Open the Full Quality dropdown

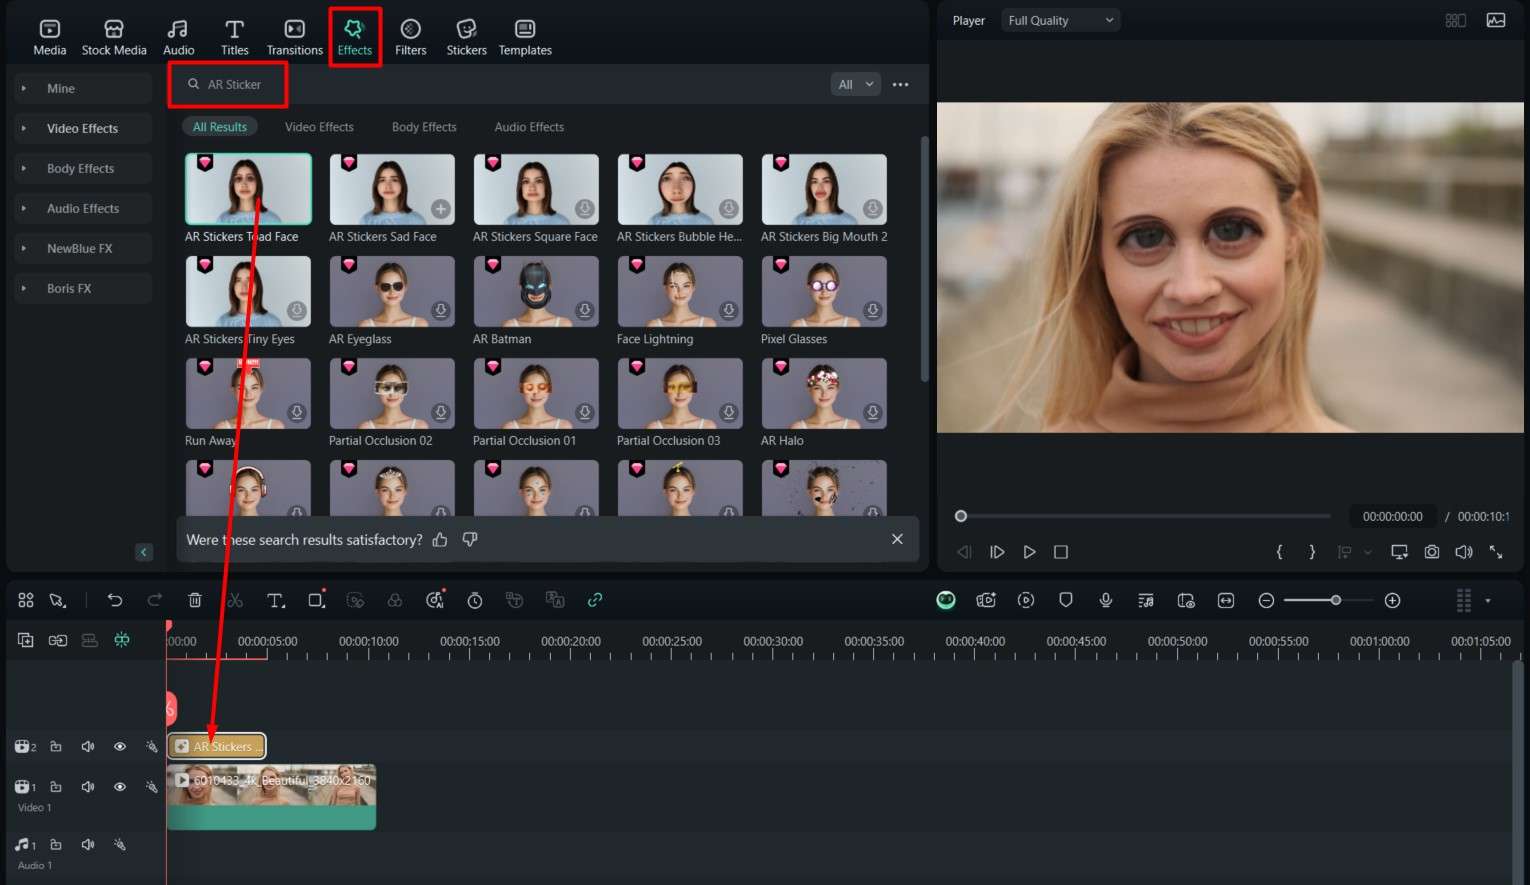(1060, 20)
